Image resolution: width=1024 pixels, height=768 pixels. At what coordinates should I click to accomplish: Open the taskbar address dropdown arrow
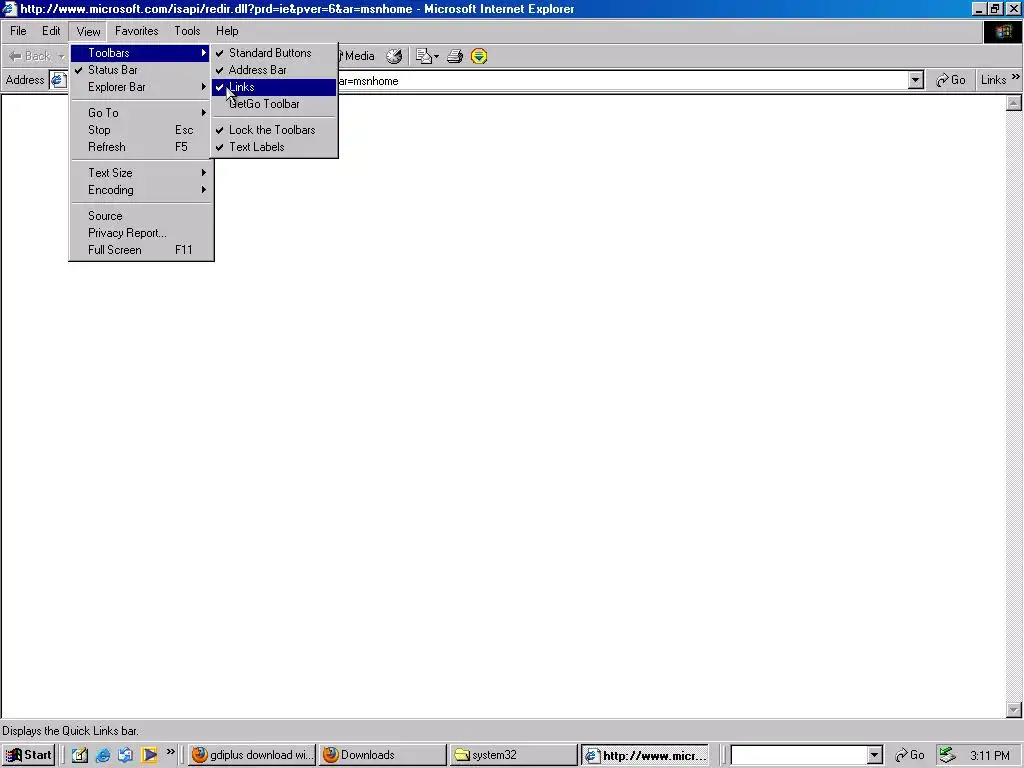(x=875, y=756)
